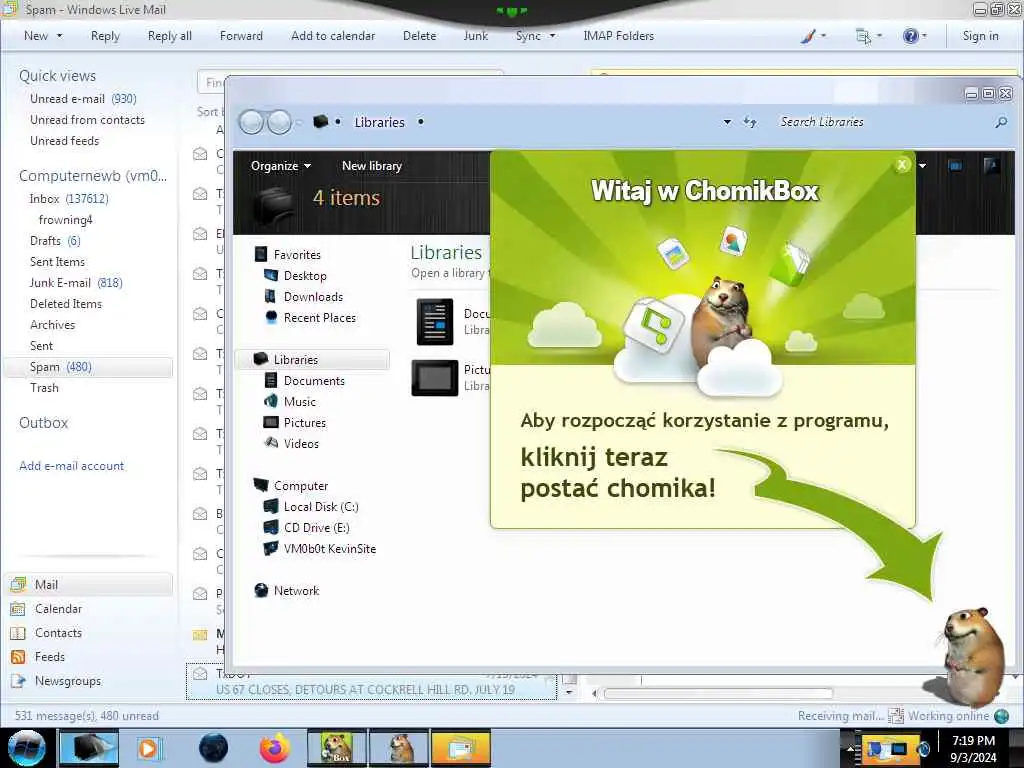Open the Contacts view in Mail
The image size is (1024, 768).
58,633
